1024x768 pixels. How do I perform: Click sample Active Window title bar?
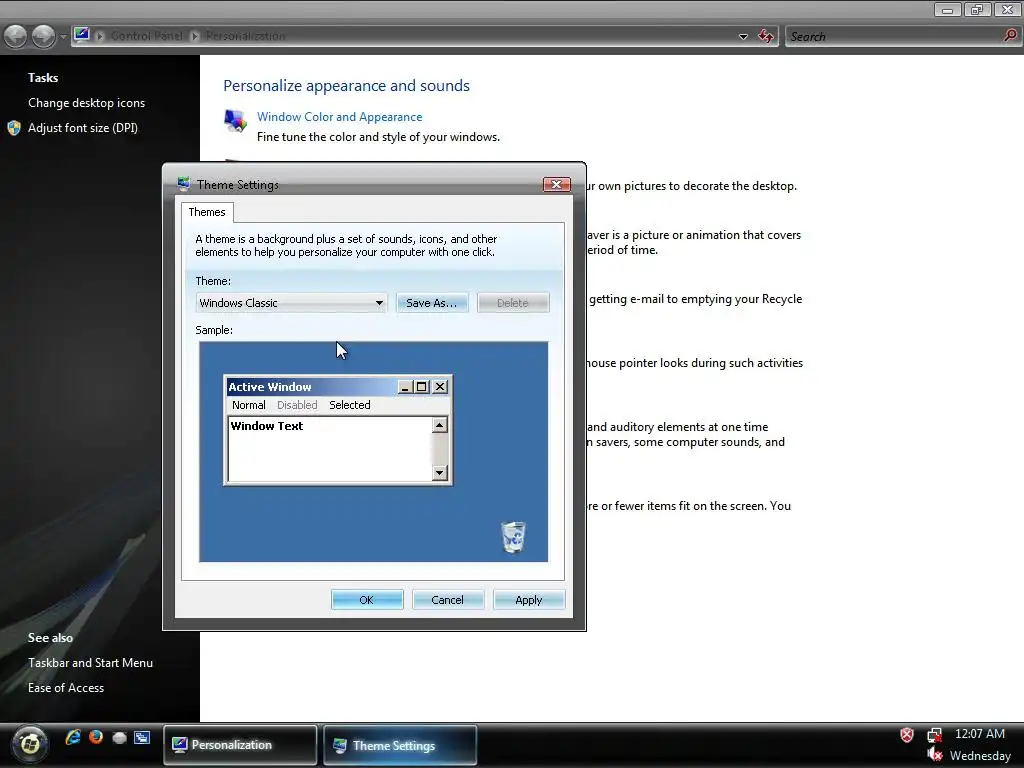point(311,387)
